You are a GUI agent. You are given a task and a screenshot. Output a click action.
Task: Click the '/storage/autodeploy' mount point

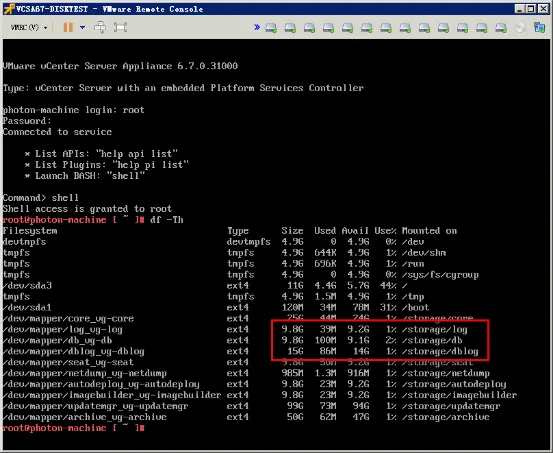click(x=454, y=384)
